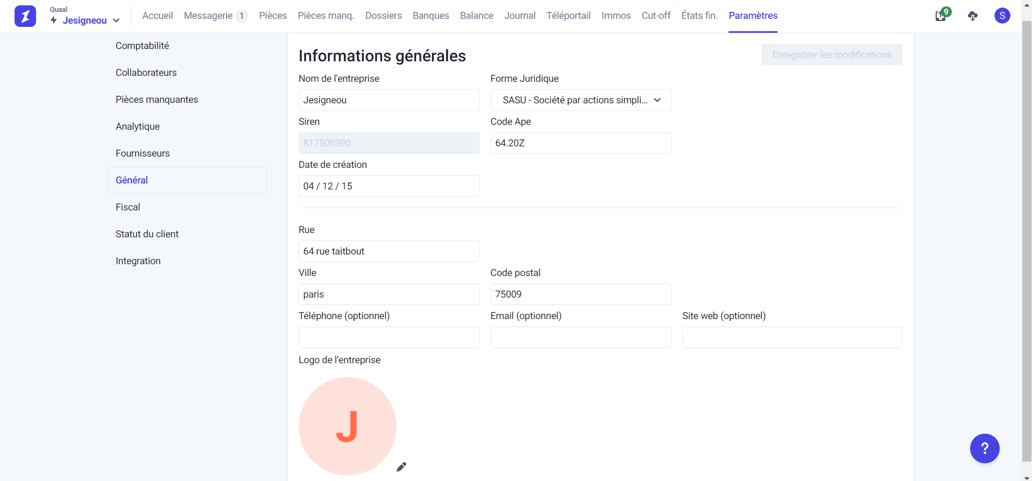The height and width of the screenshot is (481, 1032).
Task: Click the Quaal logo icon
Action: tap(25, 16)
